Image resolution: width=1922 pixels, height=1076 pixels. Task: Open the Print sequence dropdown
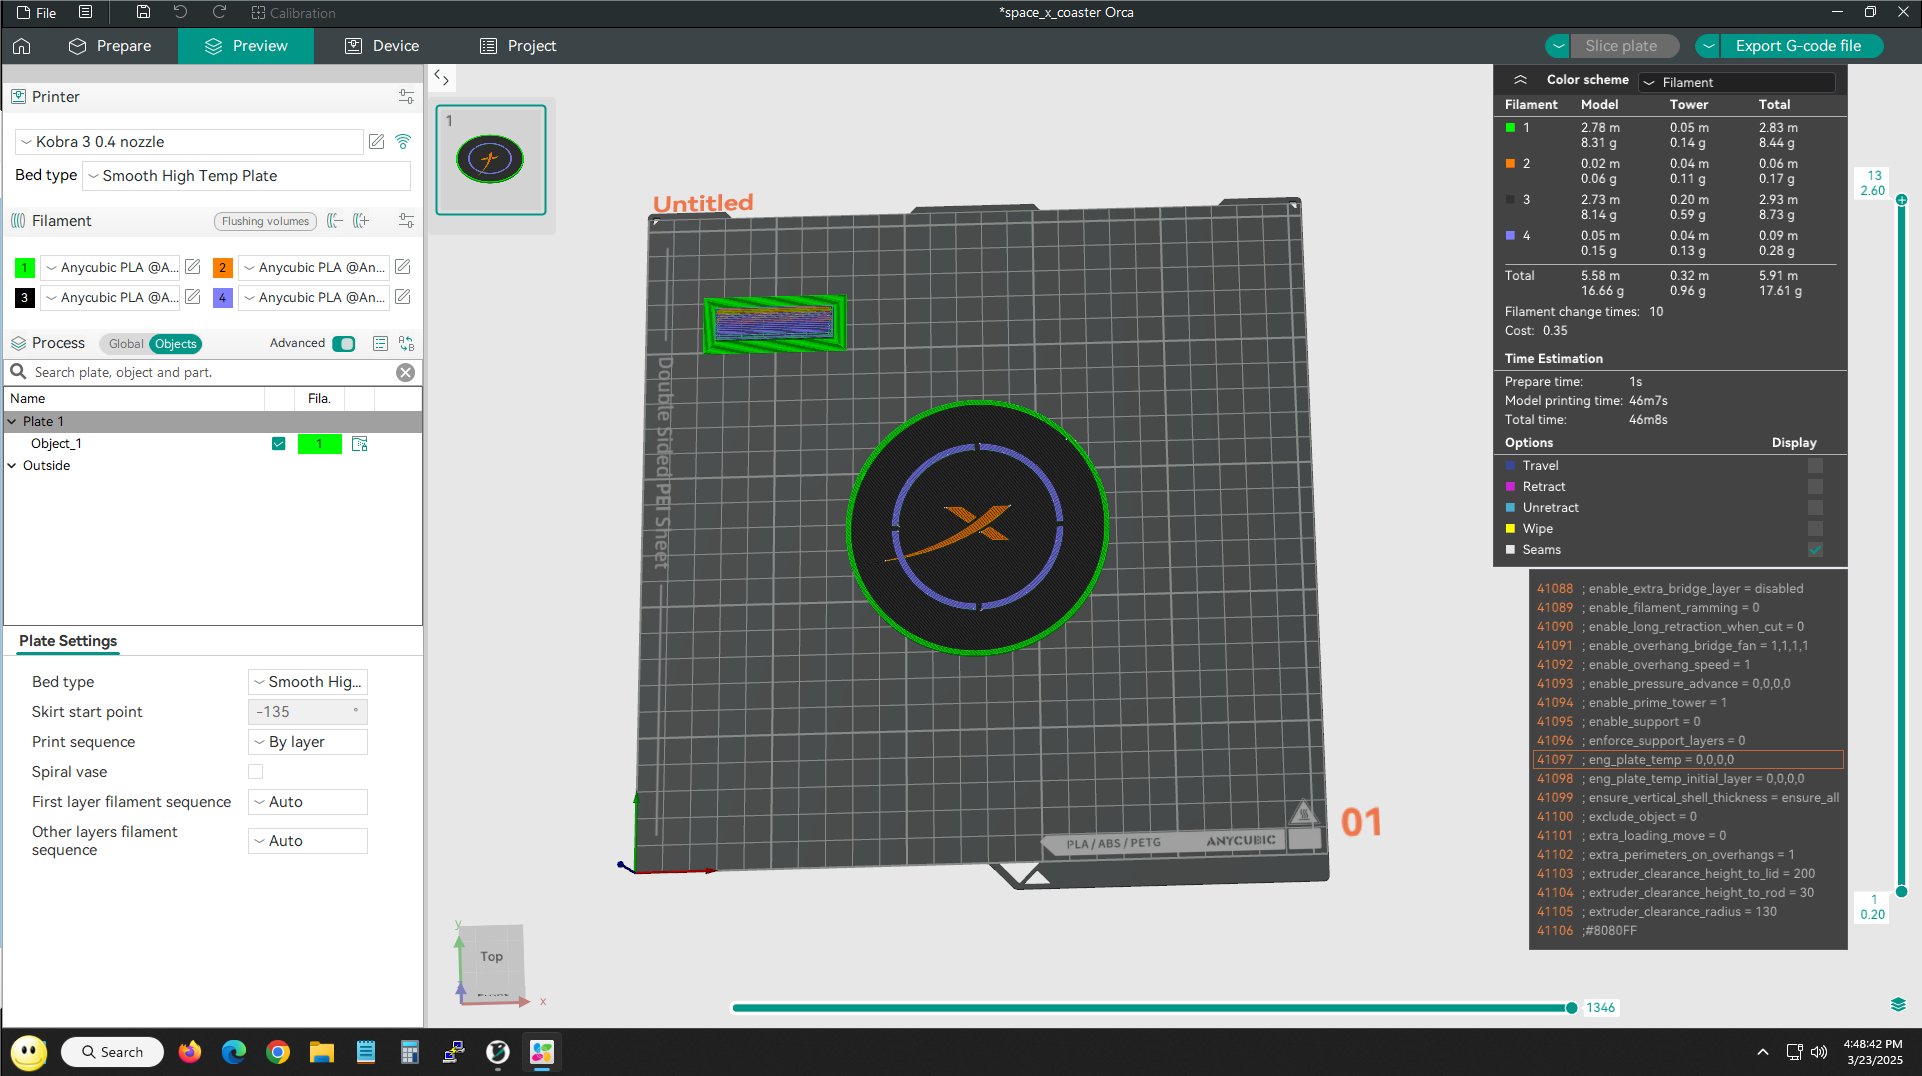coord(307,741)
